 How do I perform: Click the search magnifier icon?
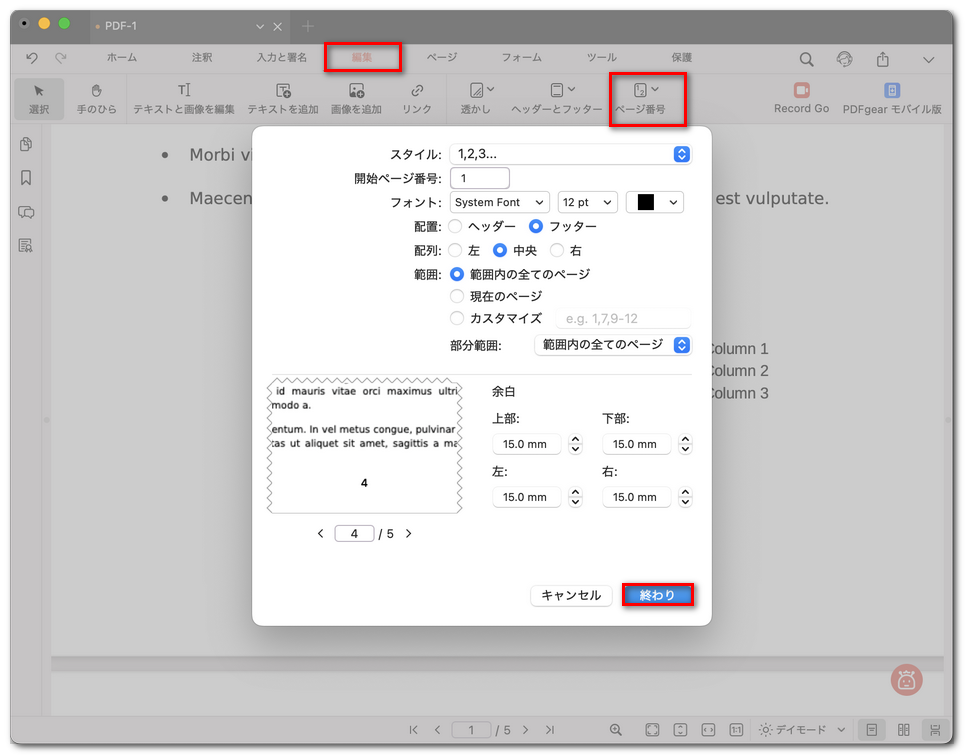click(x=806, y=59)
